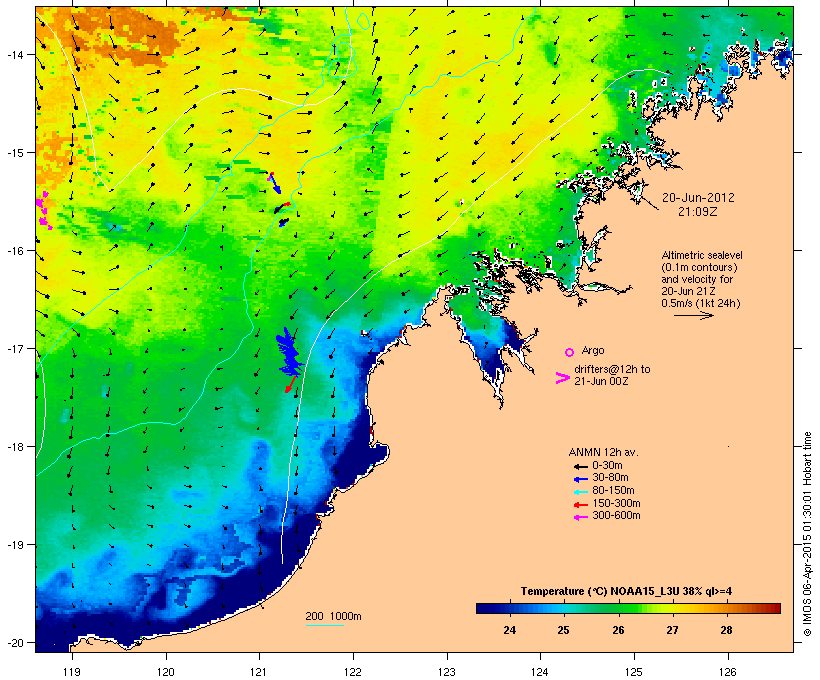Screen dimensions: 820x680
Task: Click the latitude axis label -20
Action: pyautogui.click(x=14, y=642)
